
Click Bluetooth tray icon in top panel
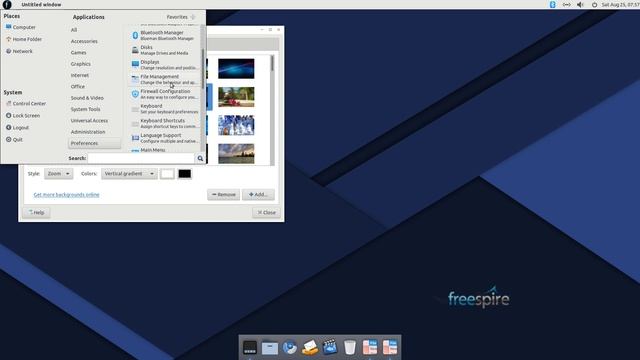(x=552, y=4)
